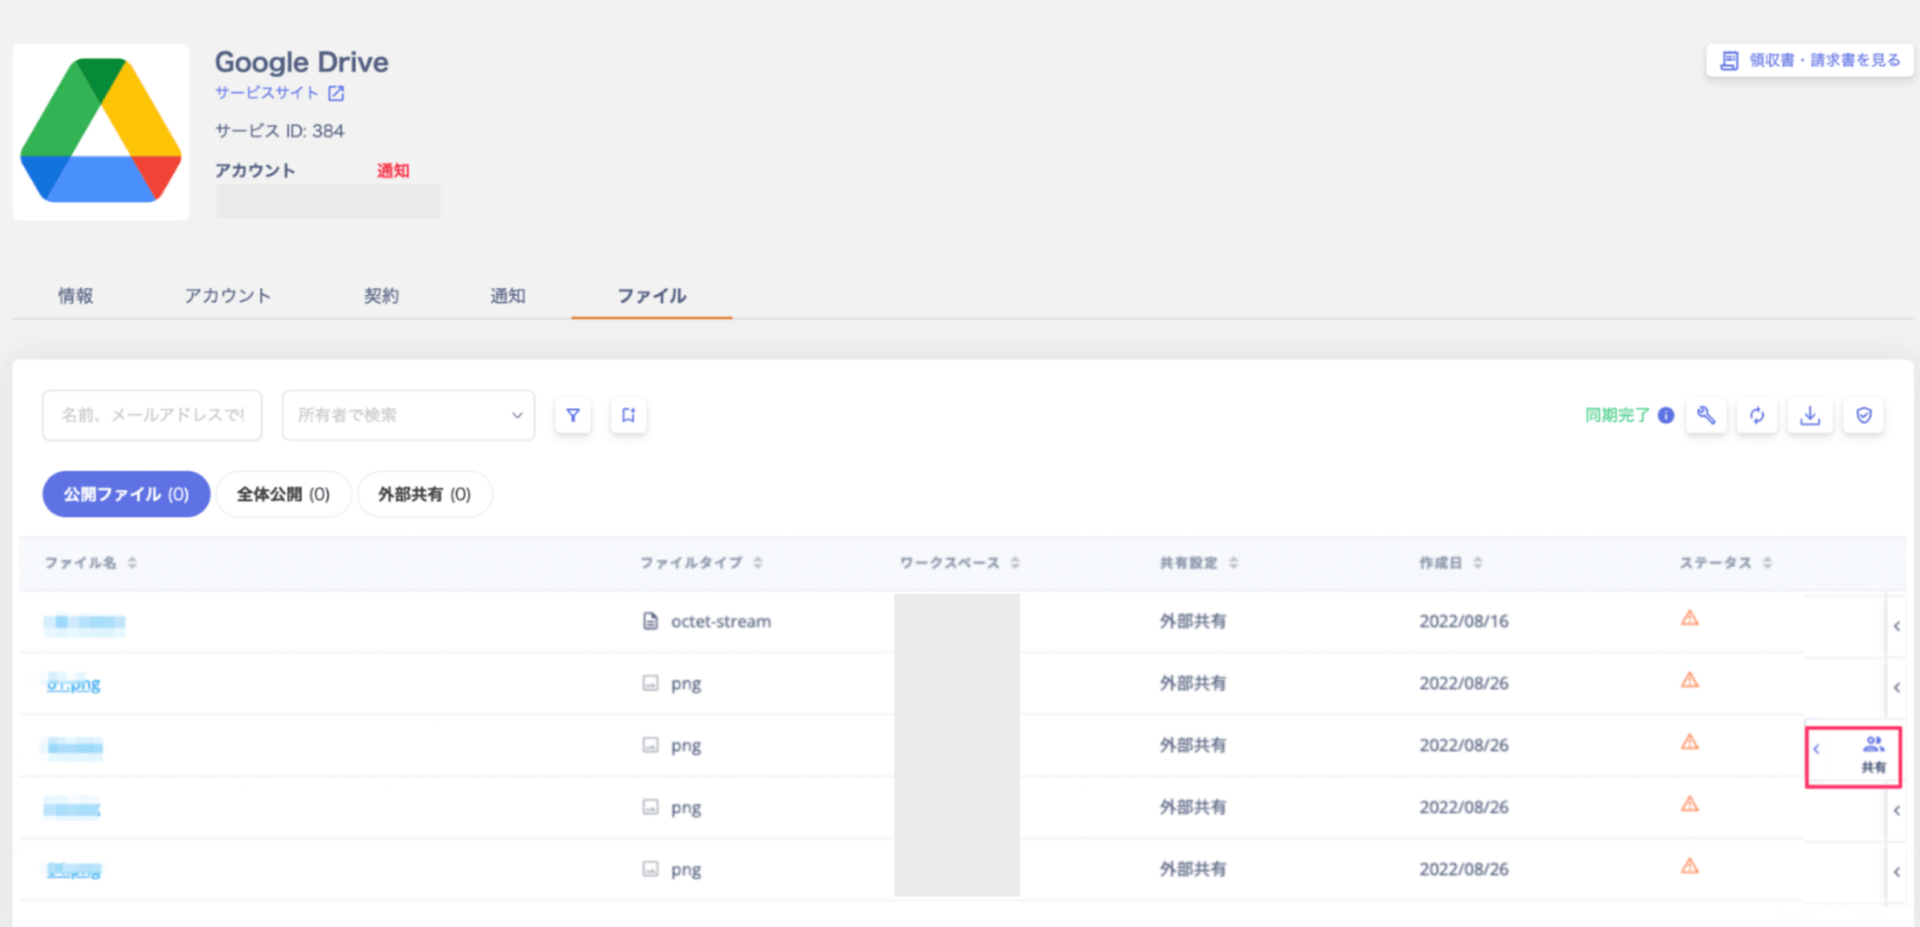Click the sync refresh icon
Screen dimensions: 1920x927
1757,415
